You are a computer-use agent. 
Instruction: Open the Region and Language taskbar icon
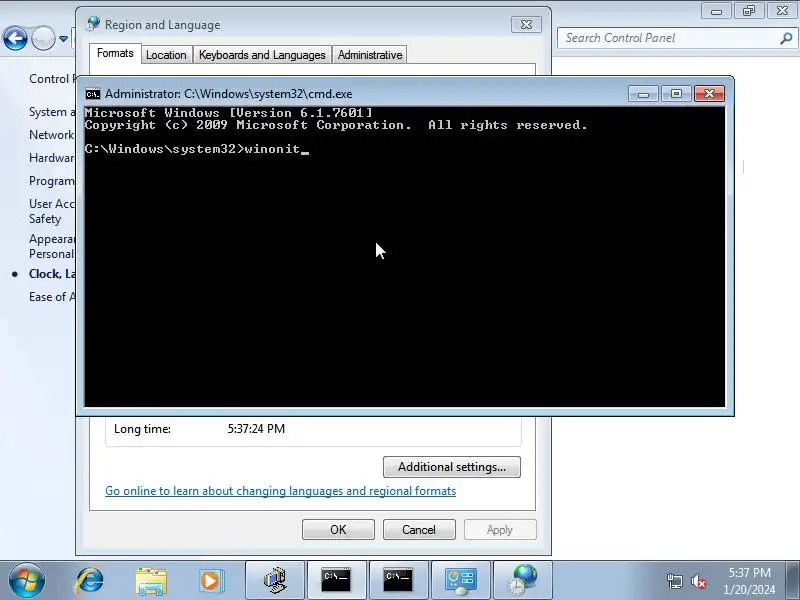pyautogui.click(x=523, y=581)
